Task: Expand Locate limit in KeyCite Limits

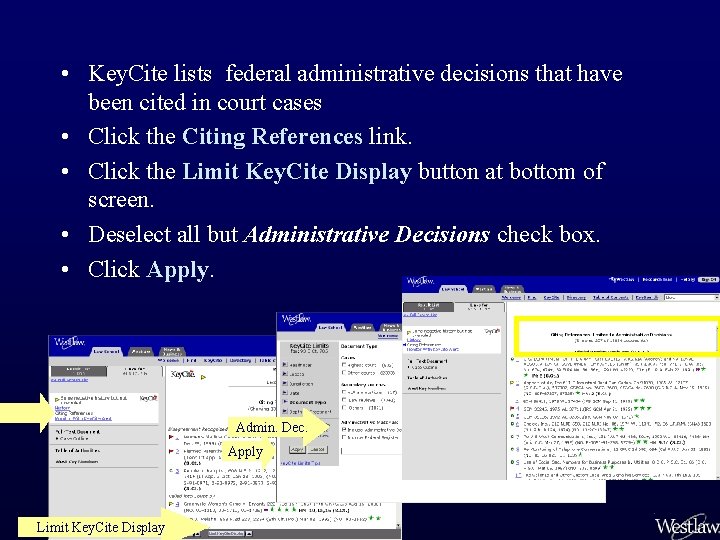Action: click(x=285, y=373)
